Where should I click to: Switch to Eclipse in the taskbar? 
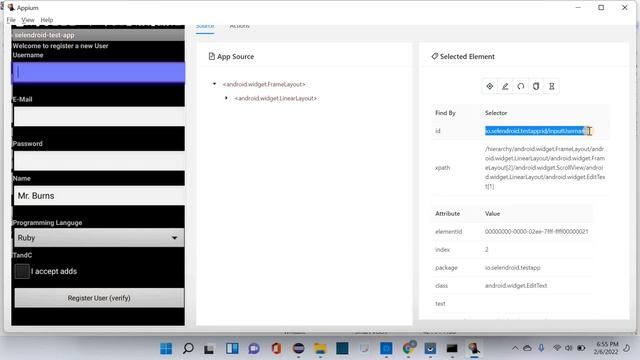click(x=298, y=348)
